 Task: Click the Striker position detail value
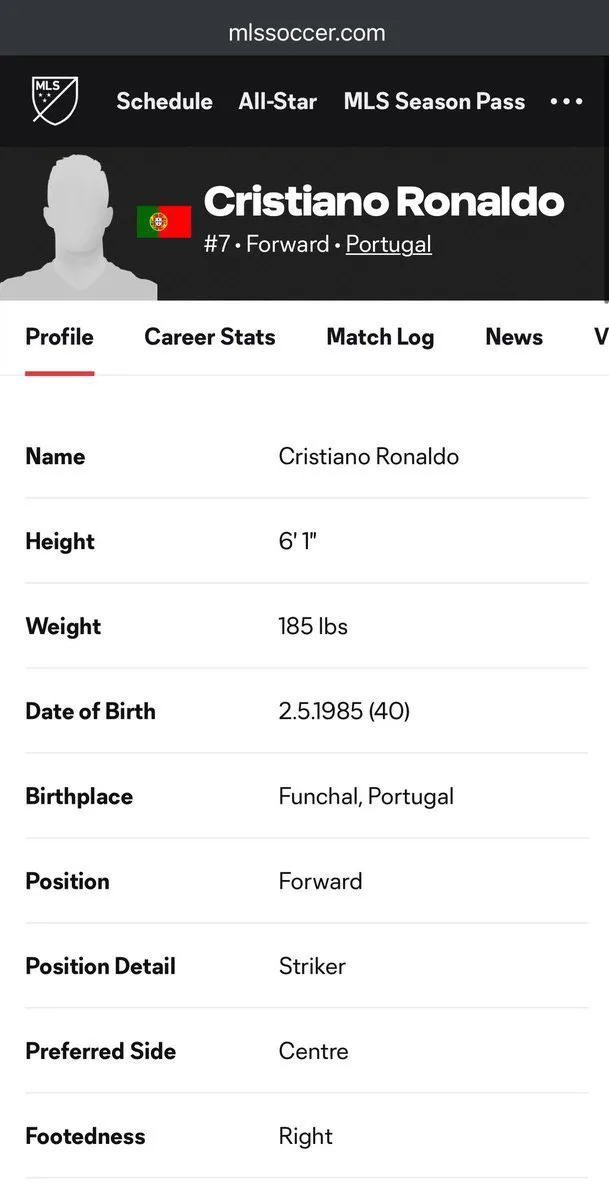[x=312, y=966]
